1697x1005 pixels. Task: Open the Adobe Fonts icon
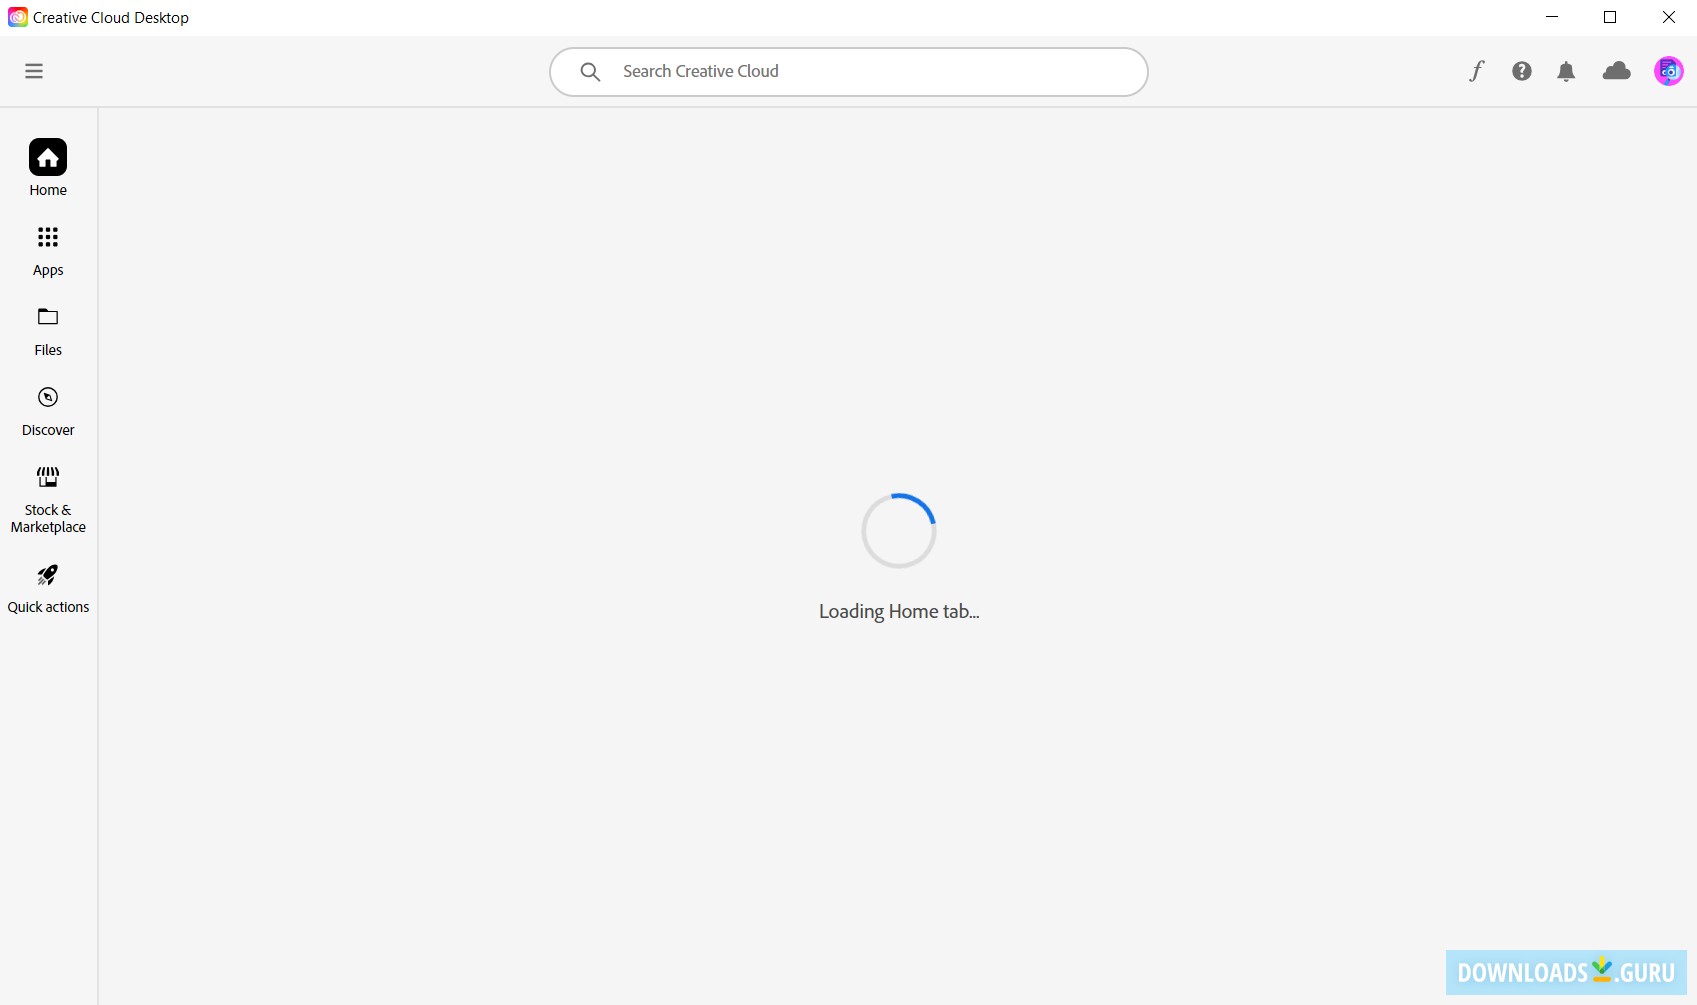click(1476, 70)
